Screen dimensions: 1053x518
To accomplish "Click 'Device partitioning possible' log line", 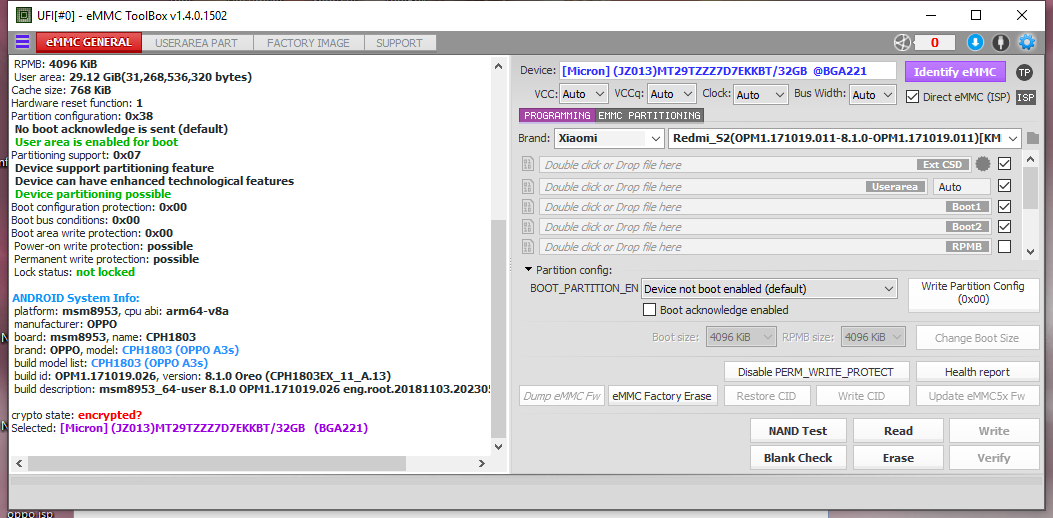I will [x=93, y=194].
